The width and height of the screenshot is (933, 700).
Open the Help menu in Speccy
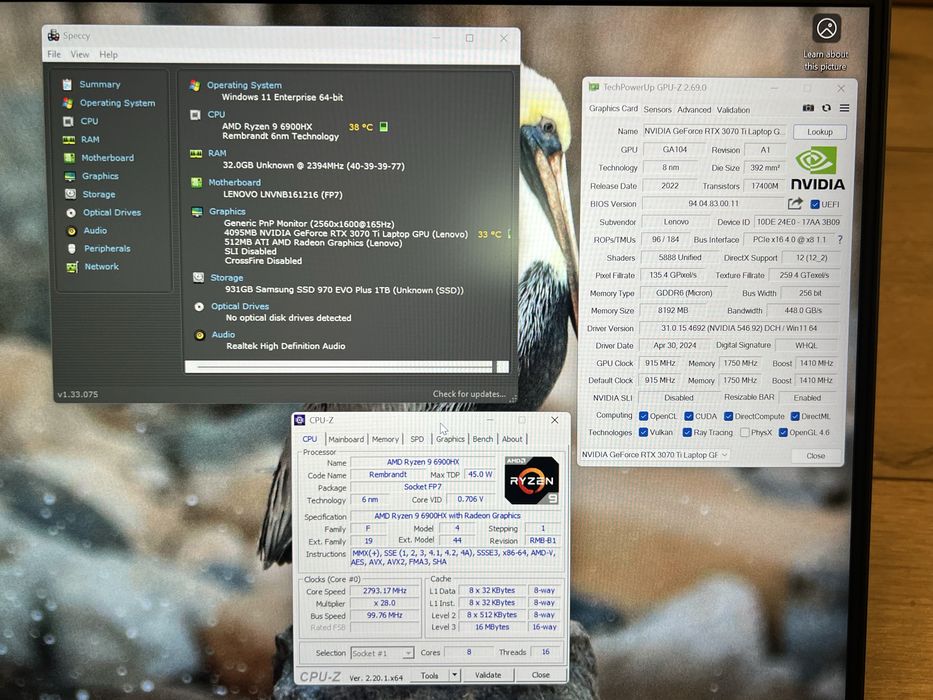(x=108, y=55)
